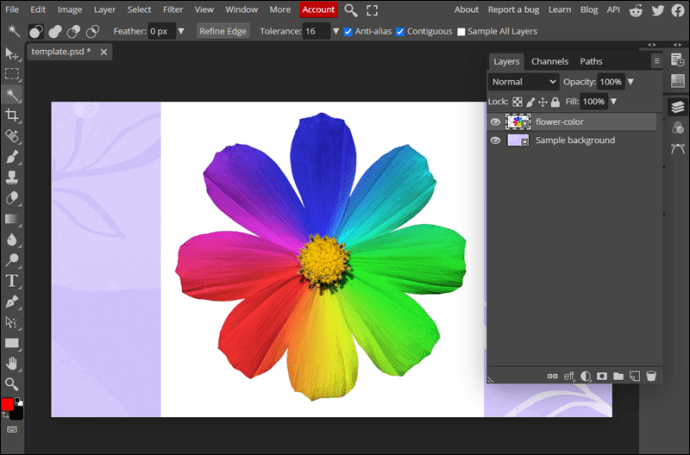The width and height of the screenshot is (690, 455).
Task: Select the Rectangle Select tool
Action: 12,75
